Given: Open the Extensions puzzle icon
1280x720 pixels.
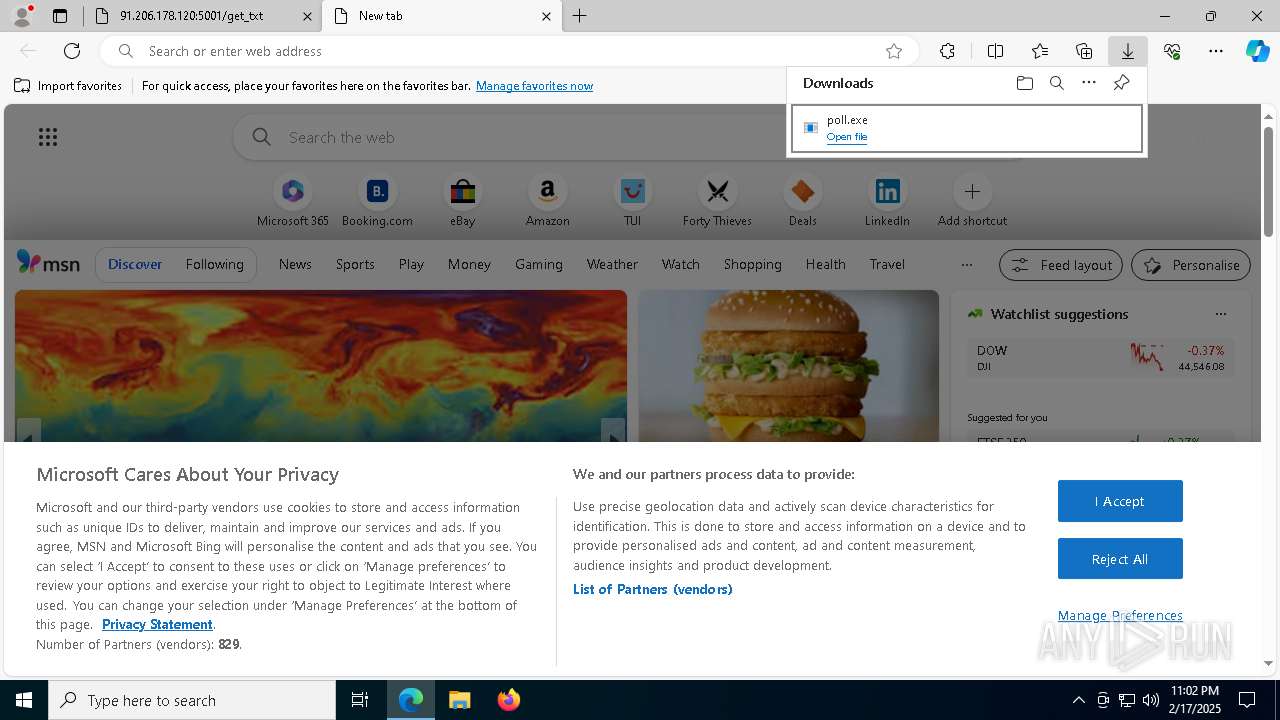Looking at the screenshot, I should coord(948,51).
